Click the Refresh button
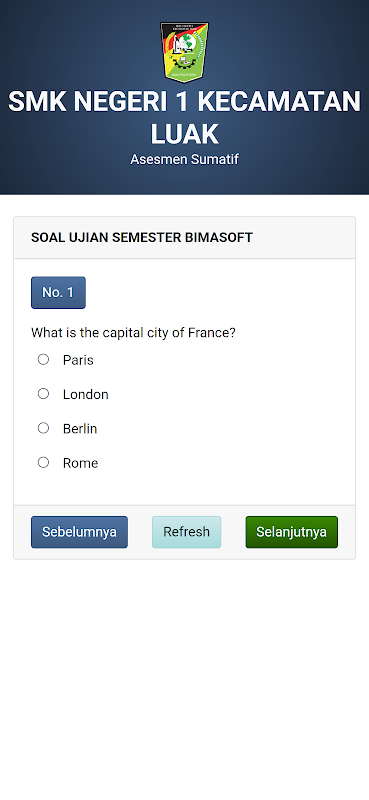Image resolution: width=369 pixels, height=800 pixels. point(186,532)
